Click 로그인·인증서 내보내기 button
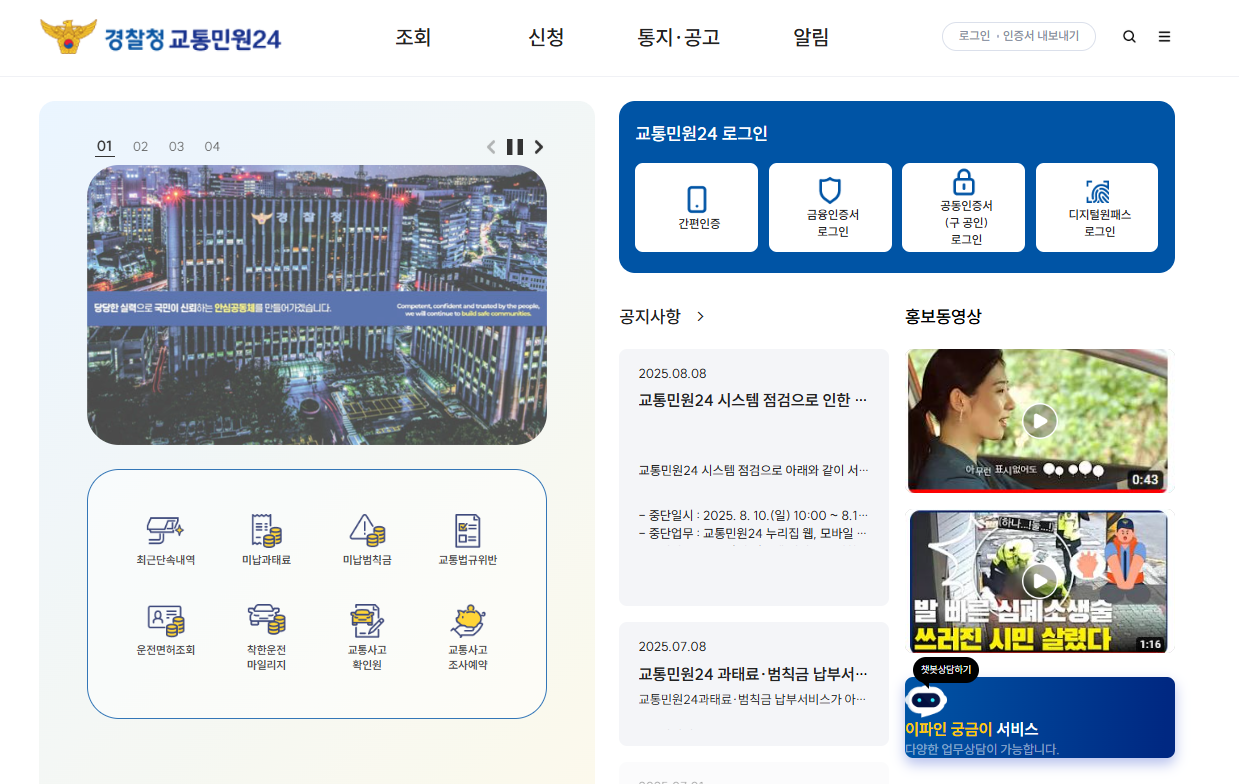The image size is (1239, 784). coord(1018,35)
